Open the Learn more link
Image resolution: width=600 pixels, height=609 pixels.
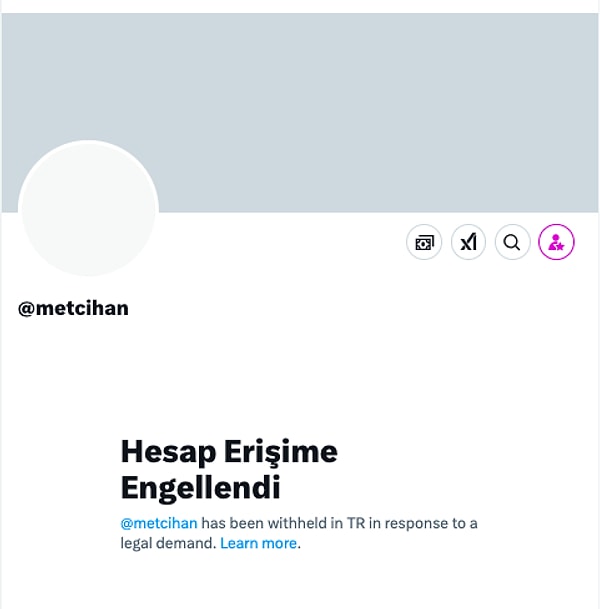(x=258, y=543)
